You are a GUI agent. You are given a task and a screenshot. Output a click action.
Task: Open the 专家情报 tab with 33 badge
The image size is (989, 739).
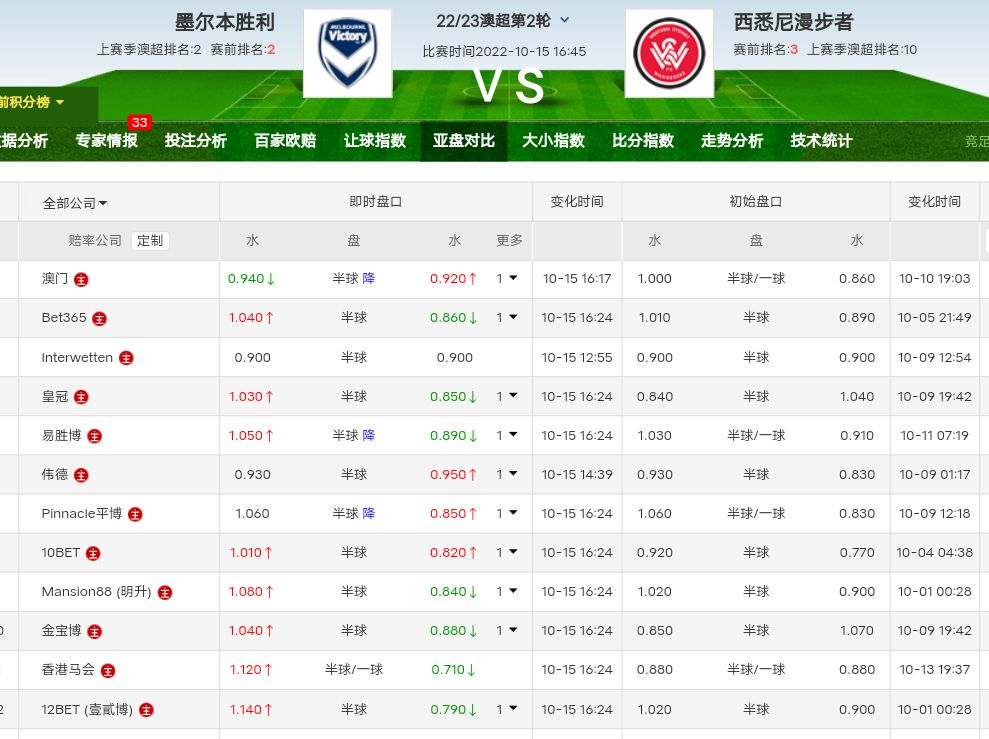pos(107,141)
